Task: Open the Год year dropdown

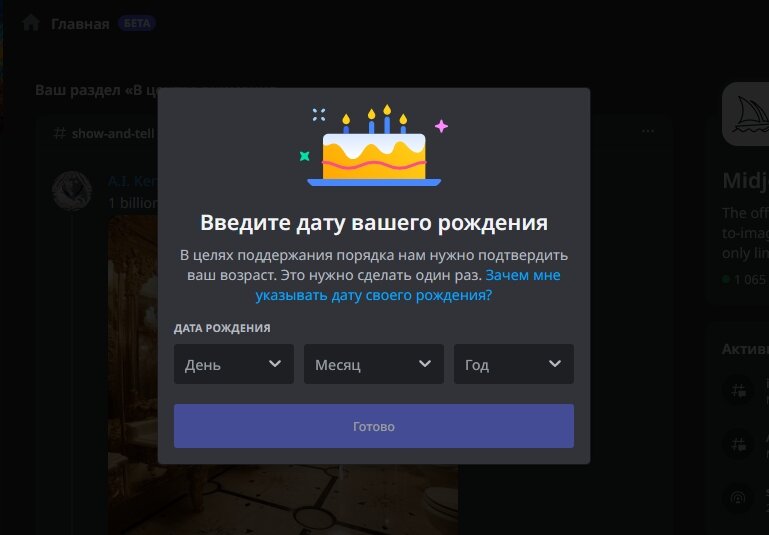Action: tap(513, 364)
